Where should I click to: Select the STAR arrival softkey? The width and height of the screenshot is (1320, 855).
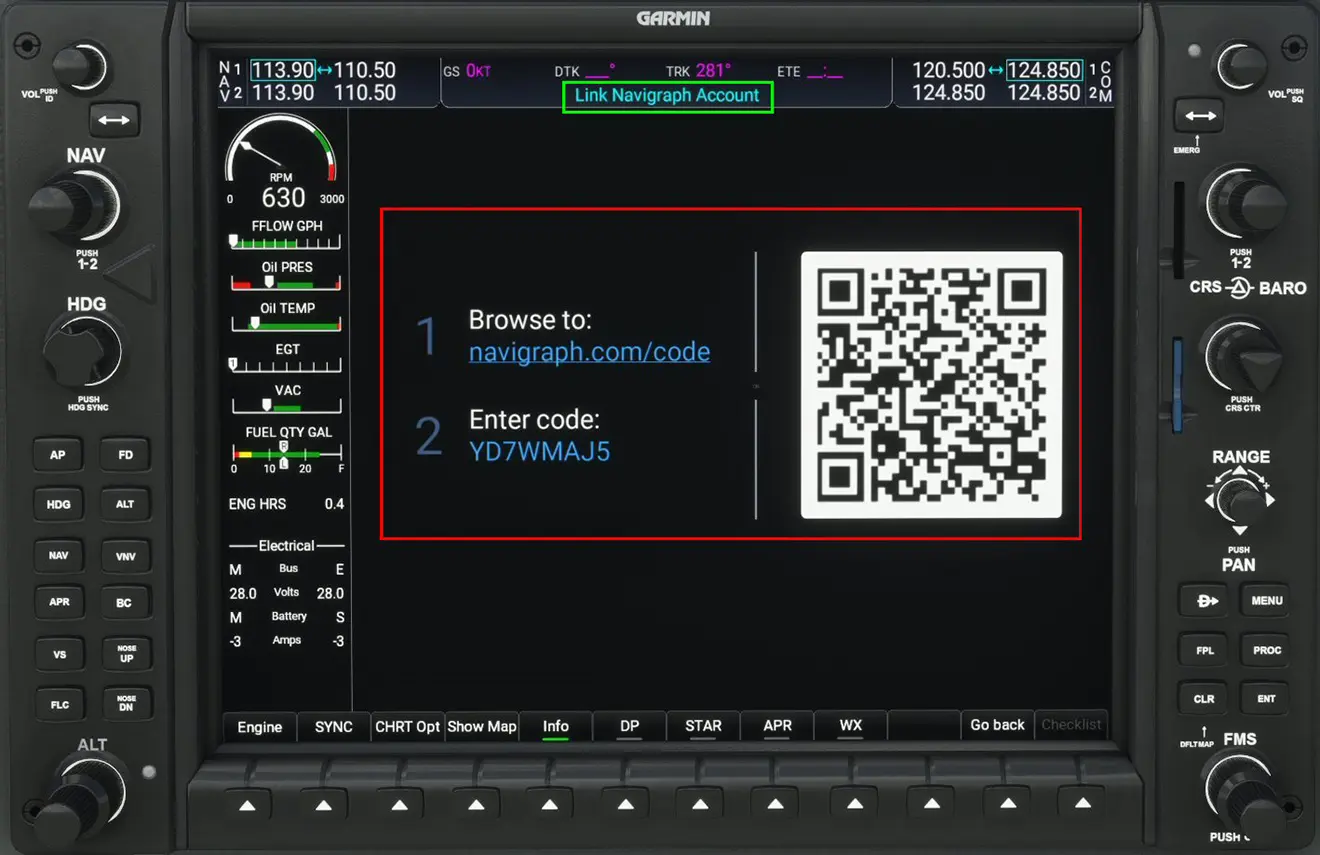point(703,727)
